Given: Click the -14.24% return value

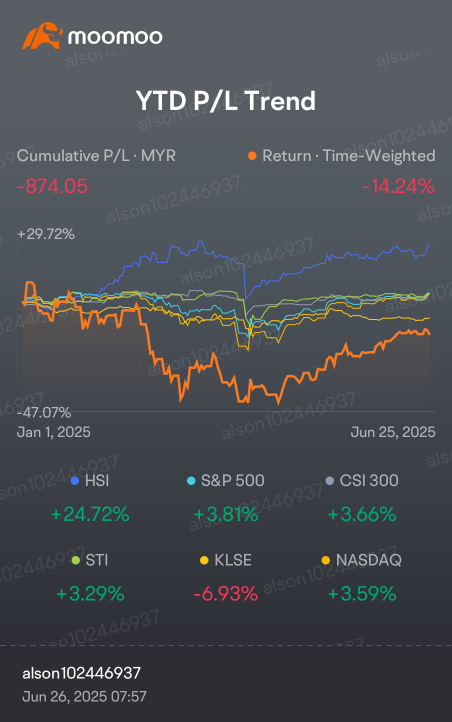Looking at the screenshot, I should tap(398, 186).
